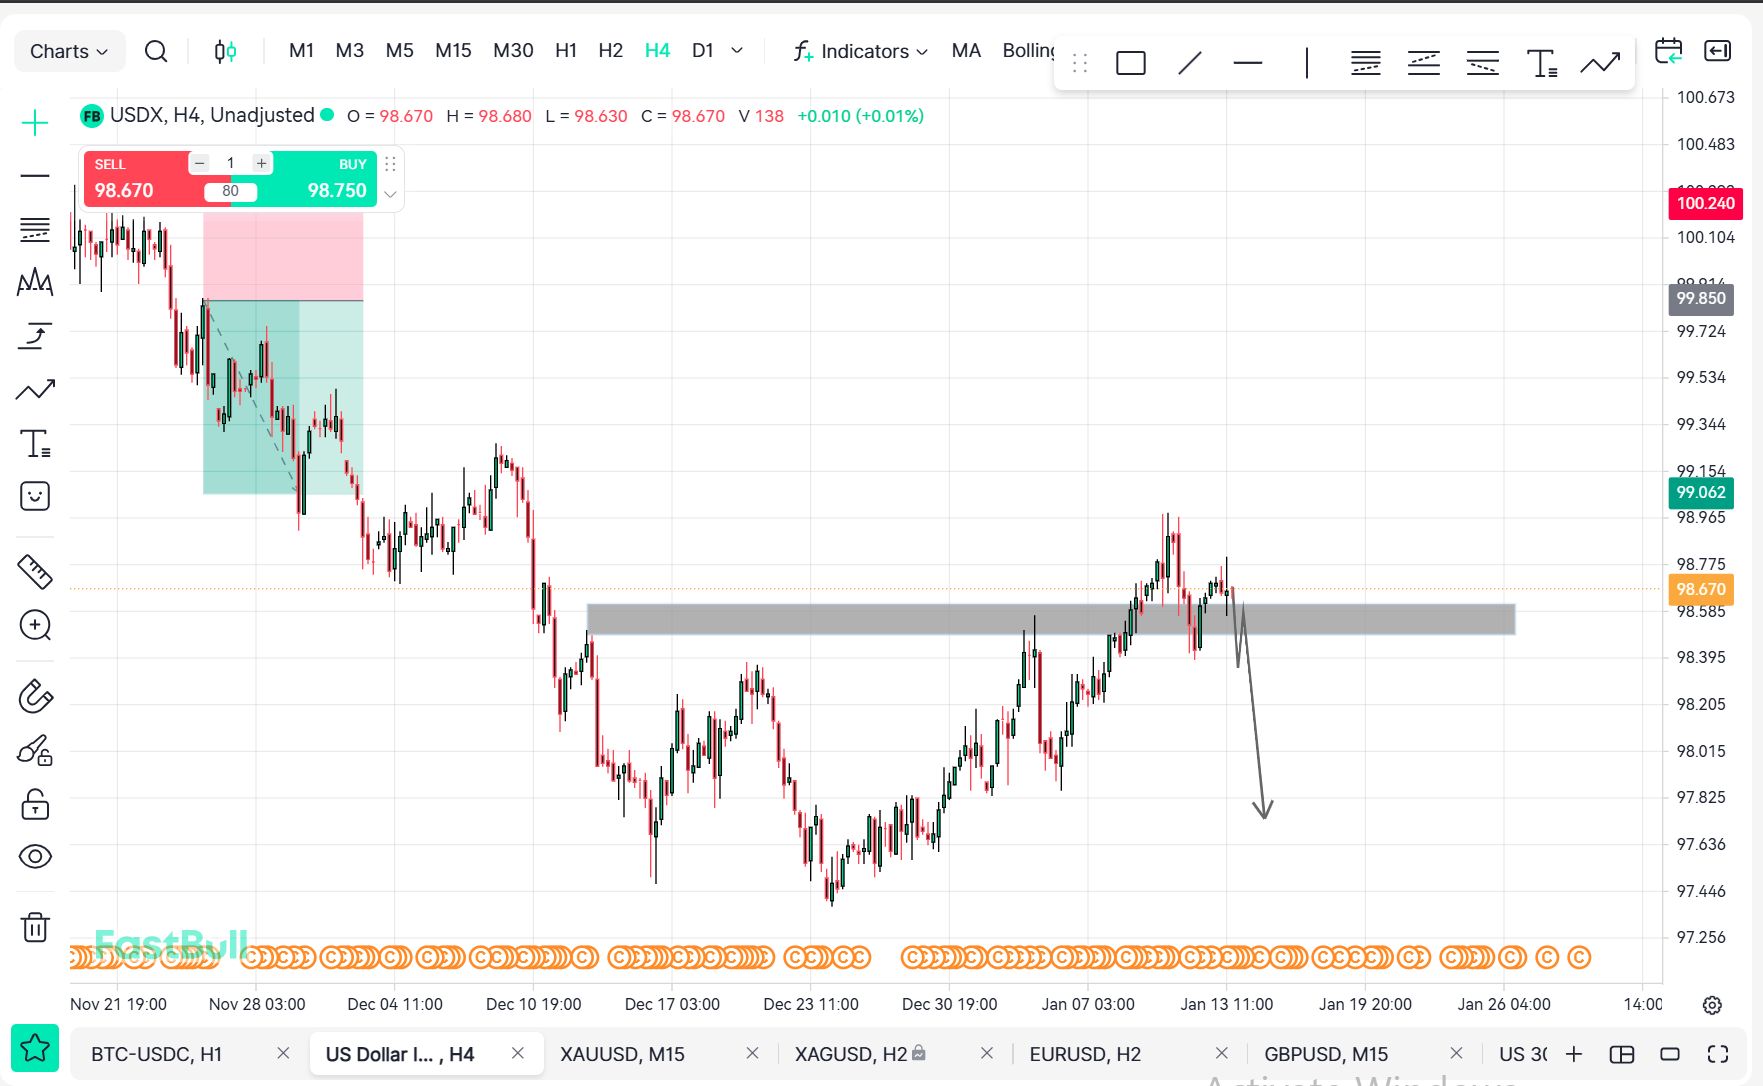Expand the Indicators dropdown
The image size is (1763, 1086).
click(861, 51)
